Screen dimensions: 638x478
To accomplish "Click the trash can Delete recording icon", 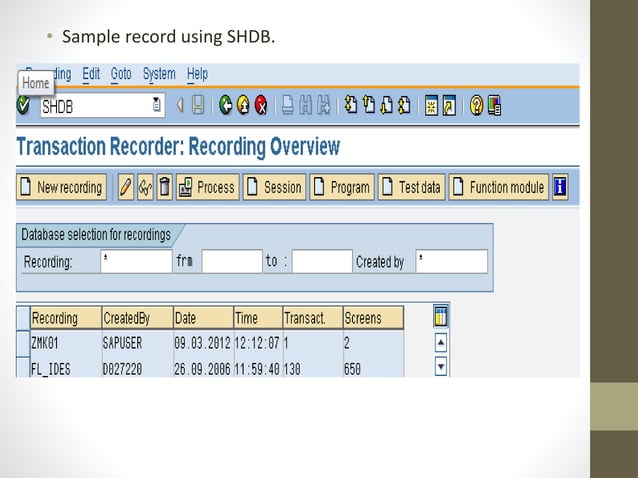I will (x=164, y=187).
